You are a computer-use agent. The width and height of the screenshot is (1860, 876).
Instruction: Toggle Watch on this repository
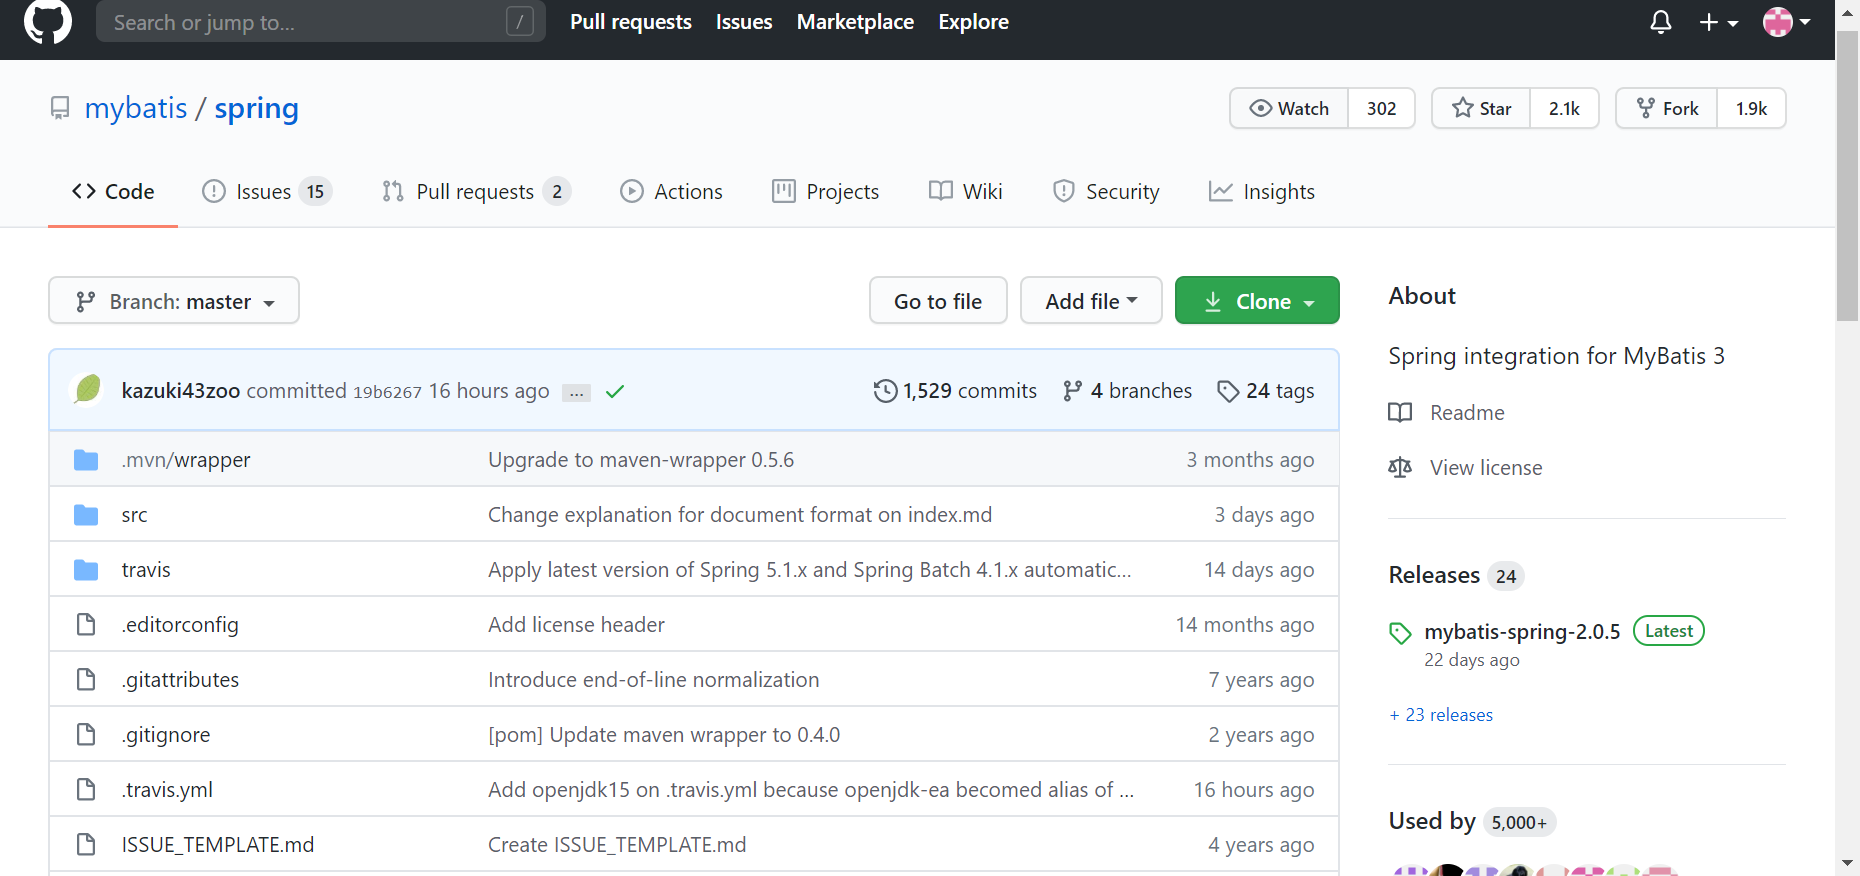point(1289,109)
